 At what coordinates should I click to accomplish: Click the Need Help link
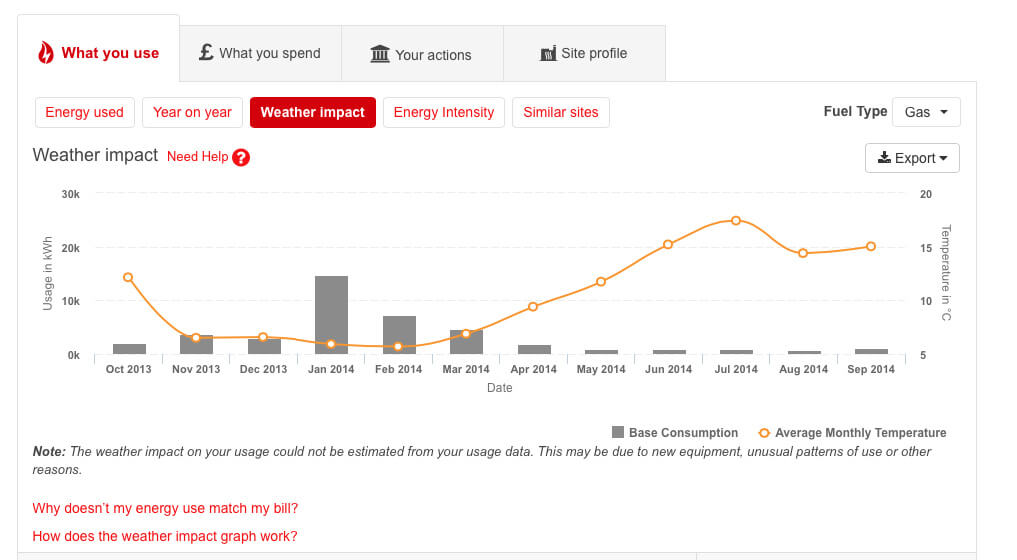tap(197, 157)
